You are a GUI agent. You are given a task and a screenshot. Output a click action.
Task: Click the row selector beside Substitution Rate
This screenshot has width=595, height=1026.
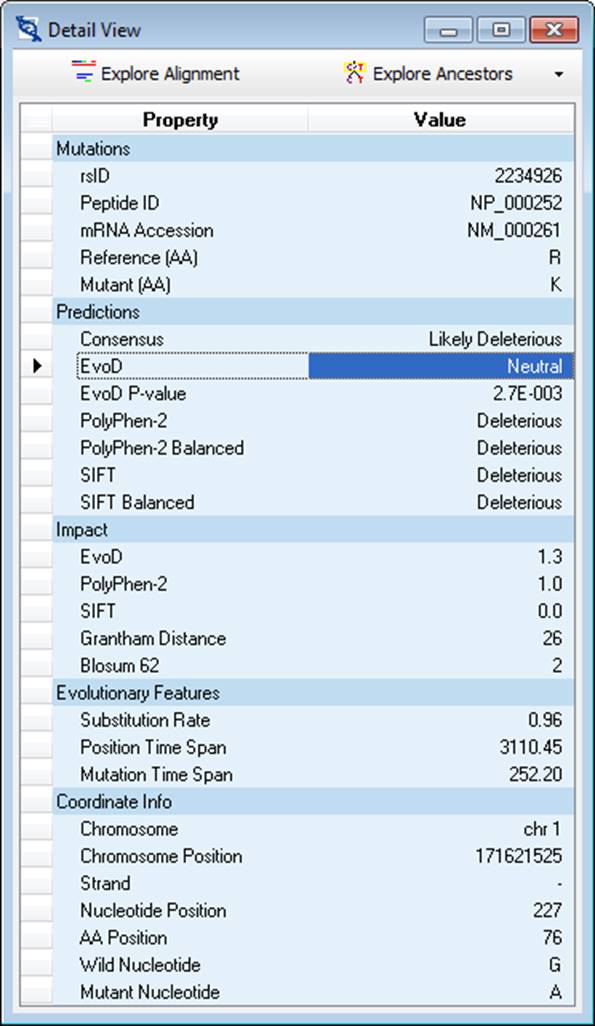[x=37, y=720]
